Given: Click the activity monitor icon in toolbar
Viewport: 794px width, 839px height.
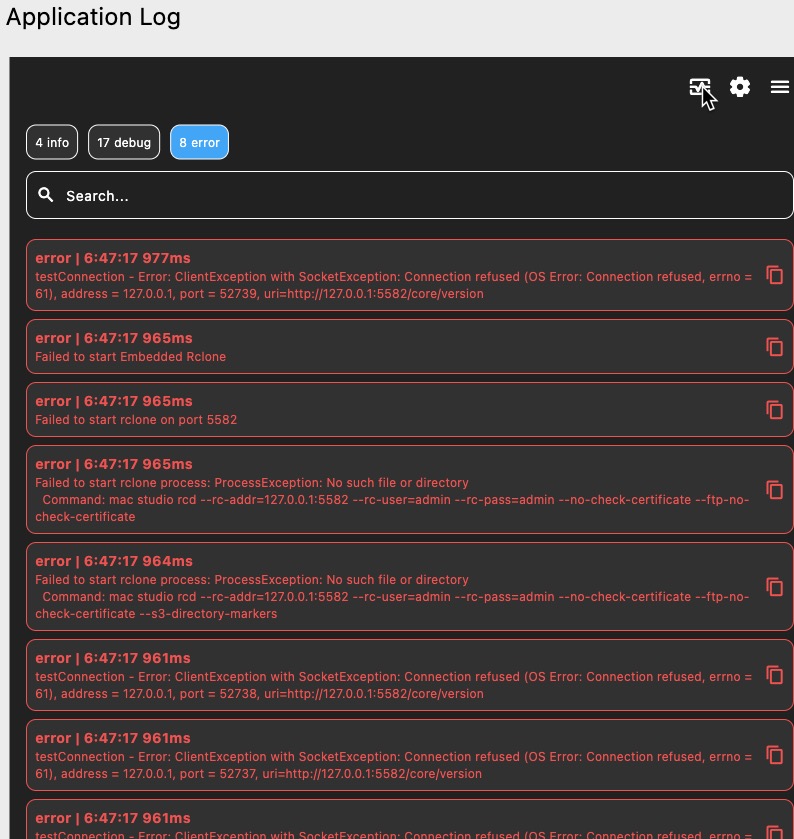Looking at the screenshot, I should [700, 87].
